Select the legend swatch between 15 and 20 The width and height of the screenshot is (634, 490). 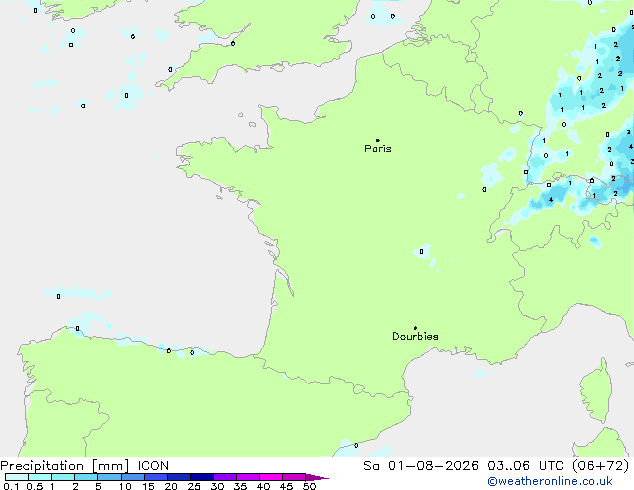[156, 477]
